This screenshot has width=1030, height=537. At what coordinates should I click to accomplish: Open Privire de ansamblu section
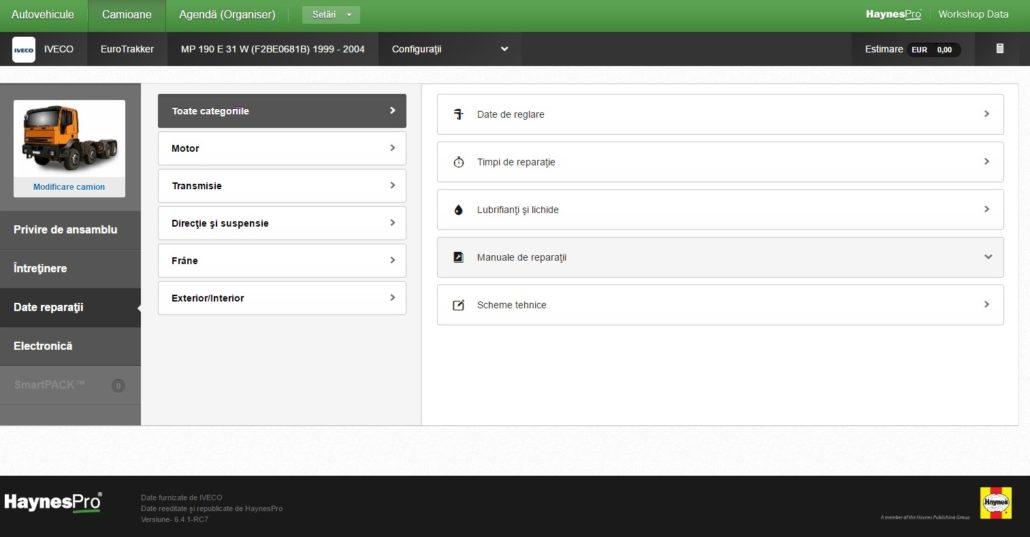[70, 229]
